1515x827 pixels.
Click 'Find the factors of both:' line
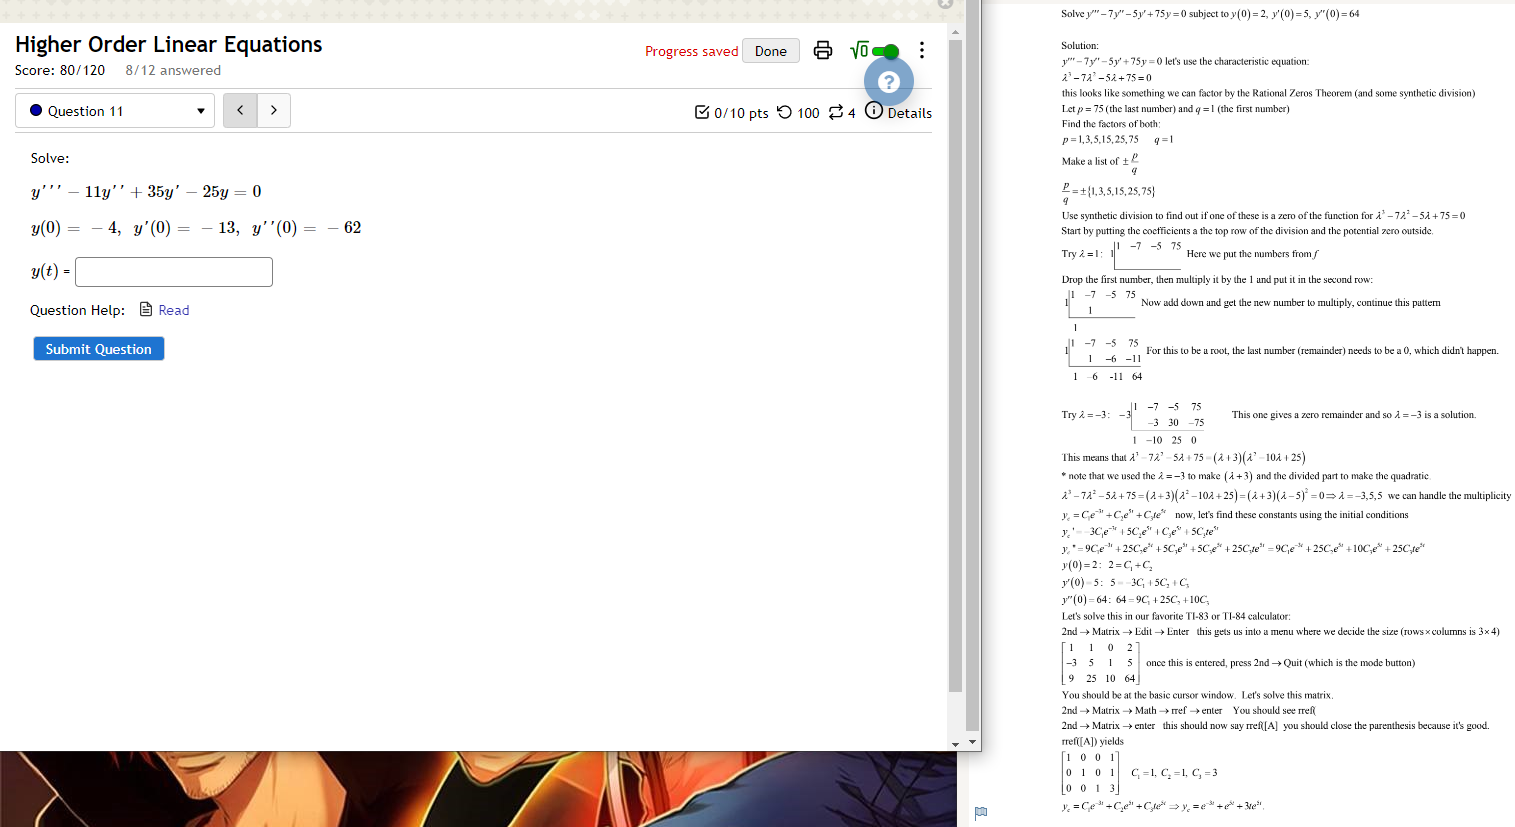[1111, 124]
